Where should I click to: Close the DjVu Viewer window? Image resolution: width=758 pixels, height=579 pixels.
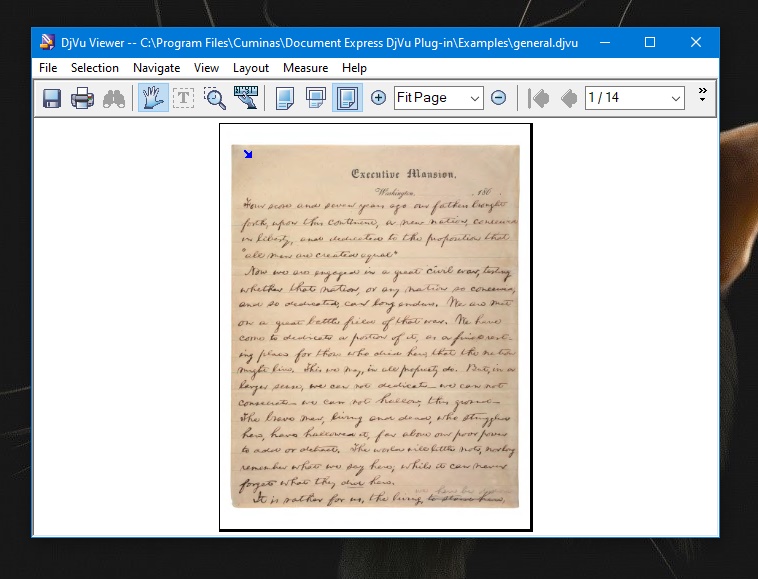696,43
